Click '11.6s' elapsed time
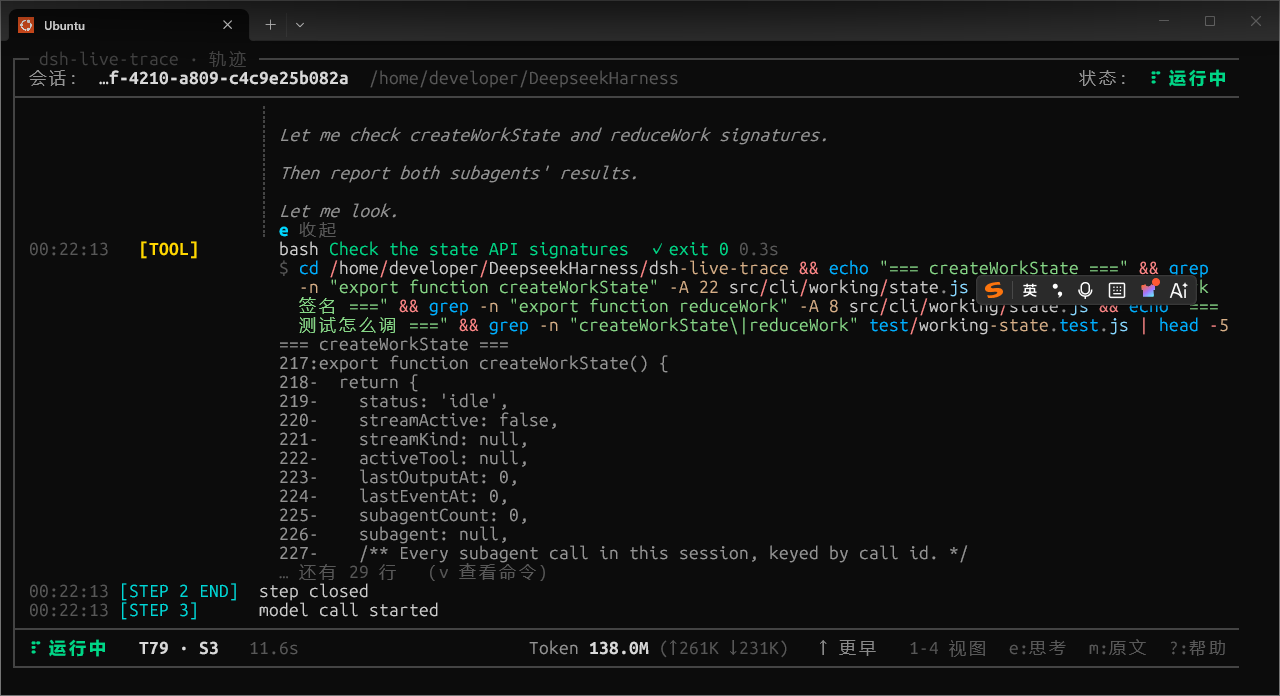Image resolution: width=1280 pixels, height=696 pixels. coord(274,648)
